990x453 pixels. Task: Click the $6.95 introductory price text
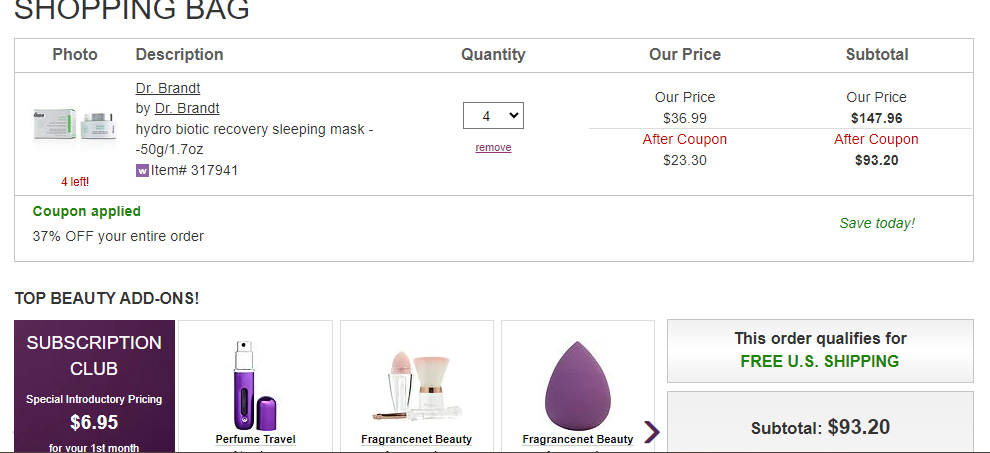click(94, 422)
